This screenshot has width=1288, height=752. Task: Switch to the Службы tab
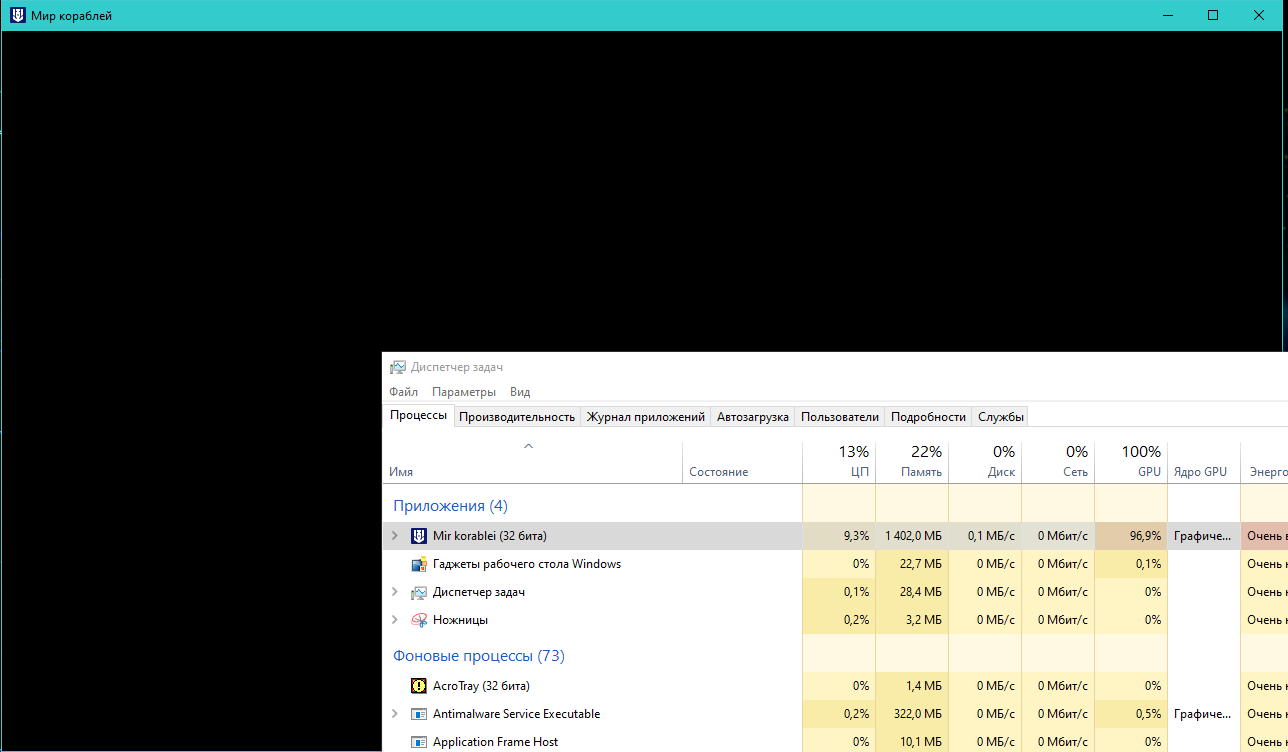(1000, 417)
